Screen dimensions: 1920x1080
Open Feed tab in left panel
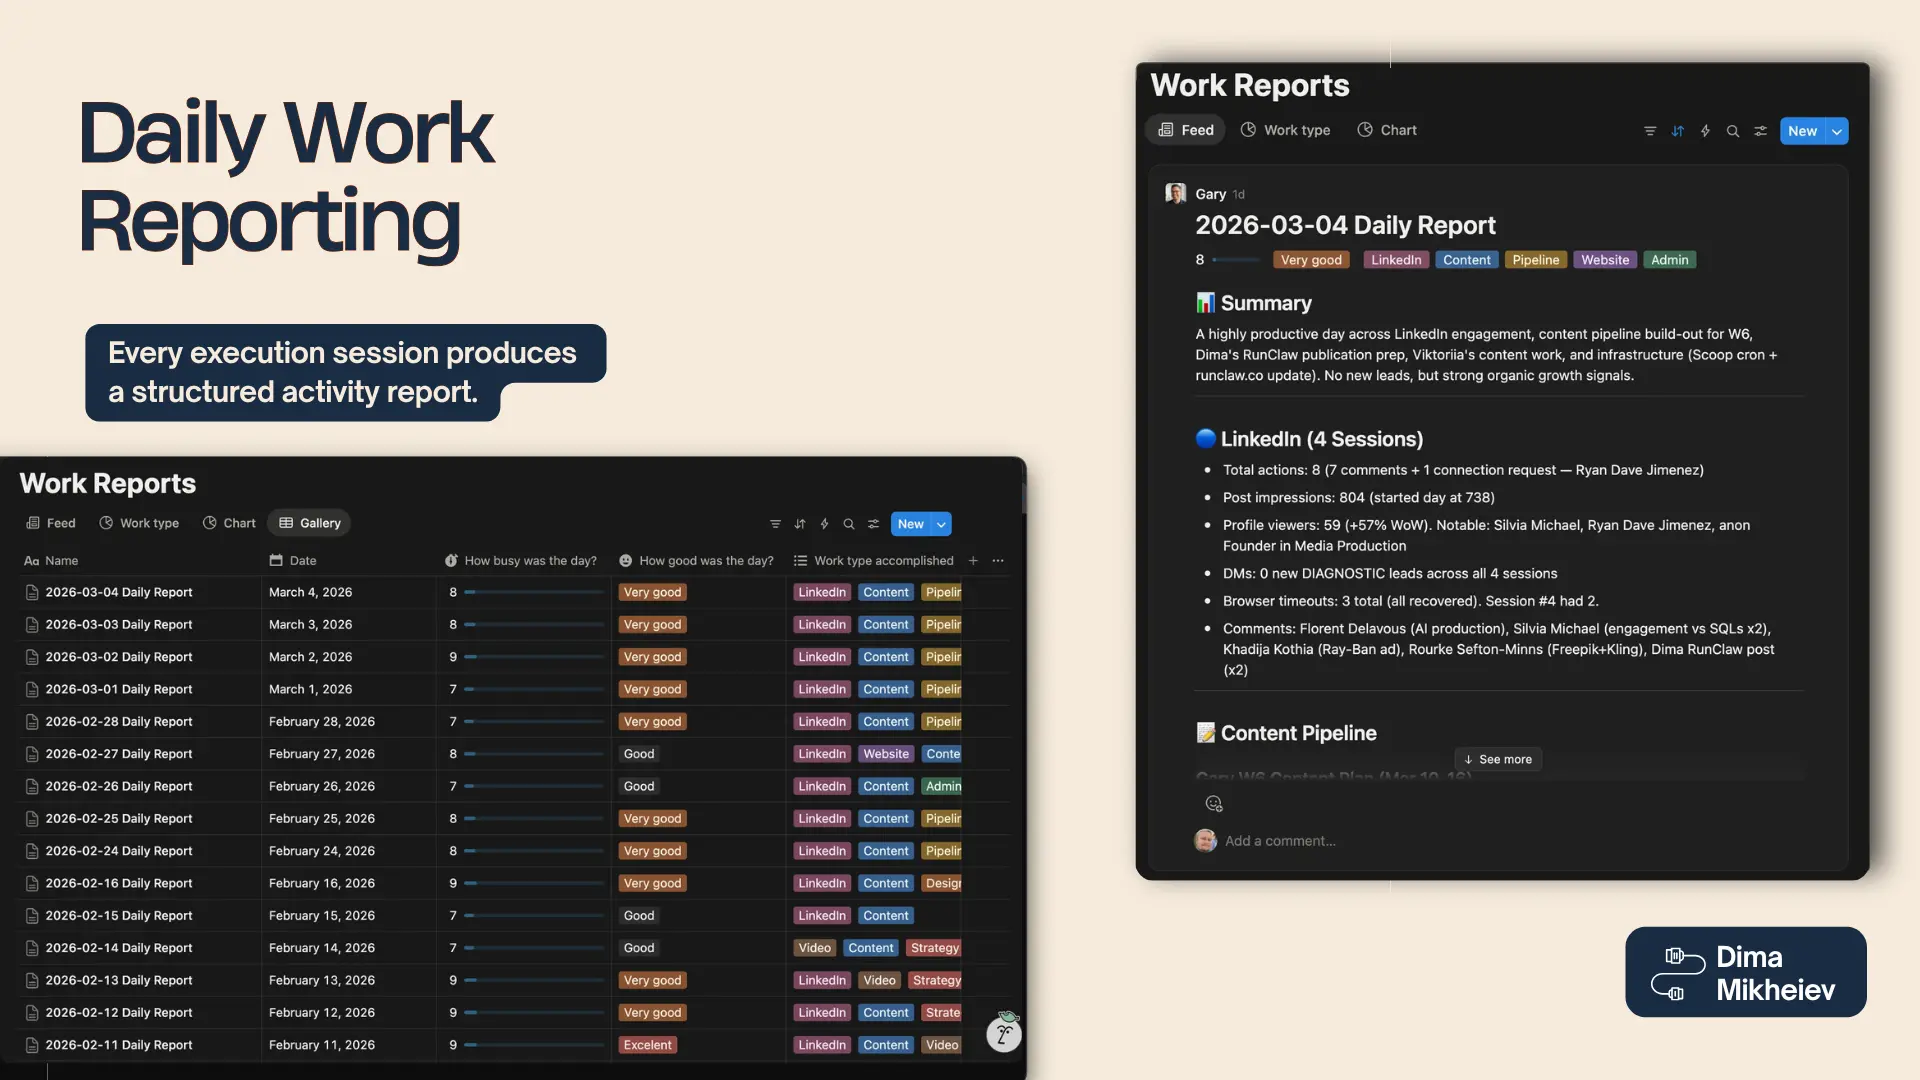[50, 523]
